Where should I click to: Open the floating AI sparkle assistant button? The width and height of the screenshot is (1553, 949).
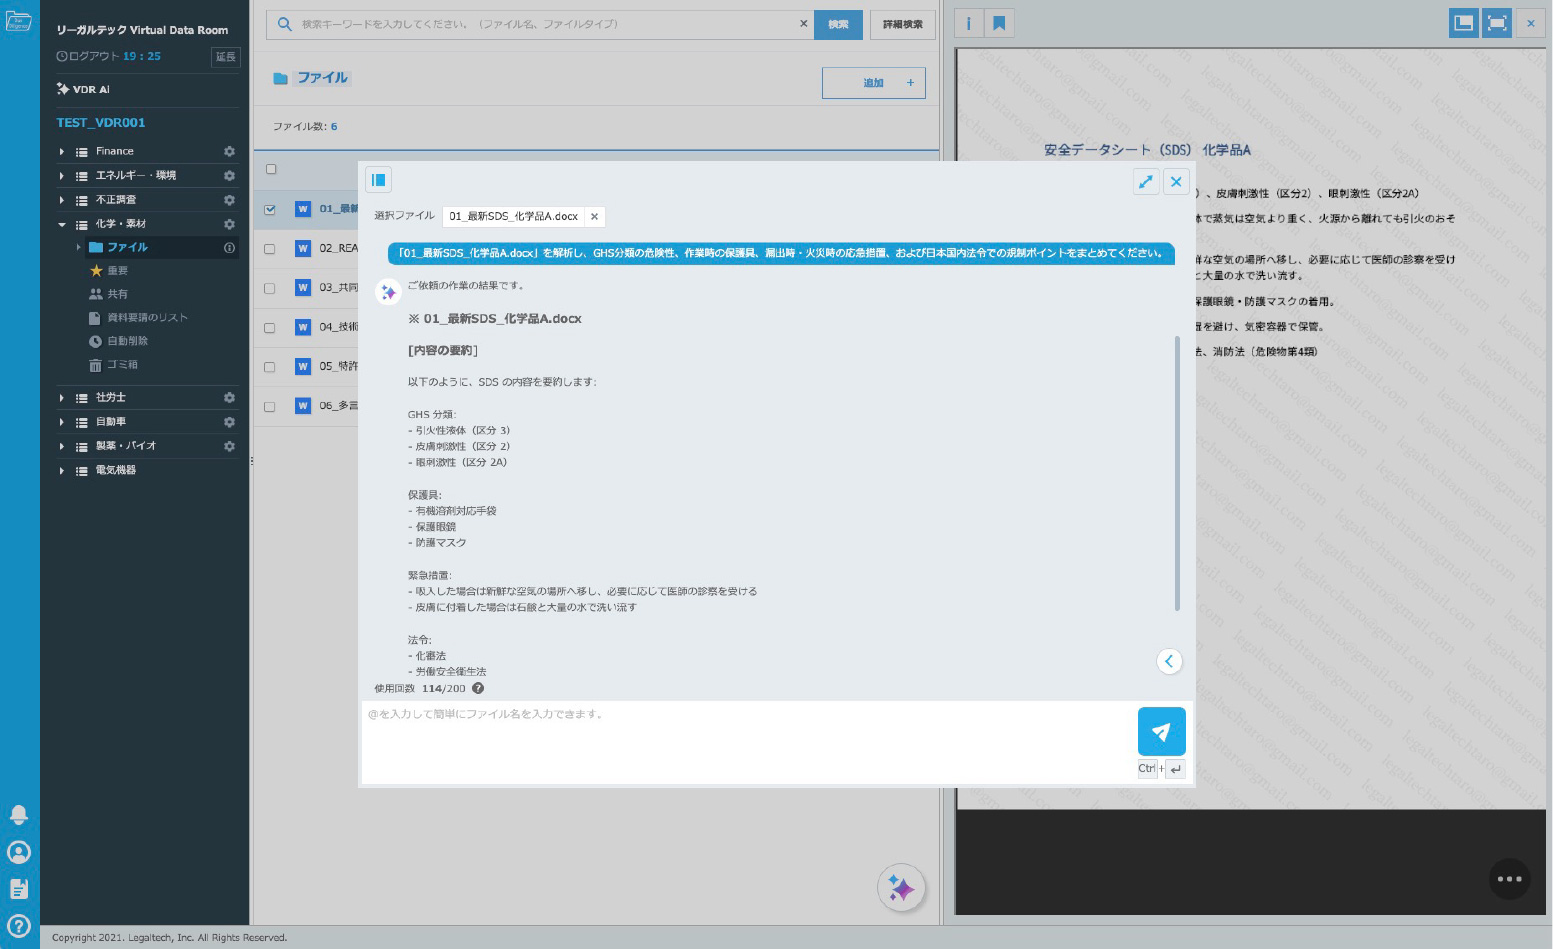[x=901, y=888]
